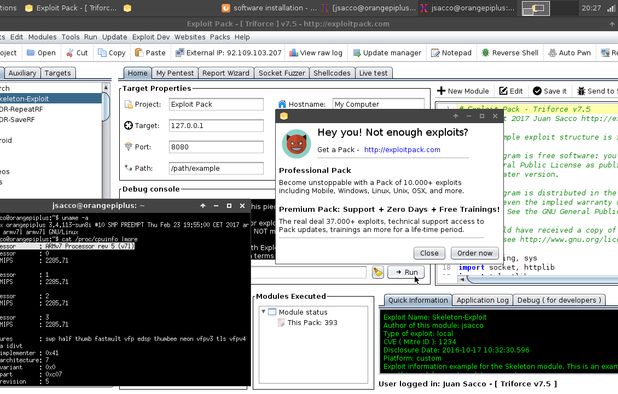Start Auto Pwn from toolbar
This screenshot has width=618, height=394.
tap(570, 53)
